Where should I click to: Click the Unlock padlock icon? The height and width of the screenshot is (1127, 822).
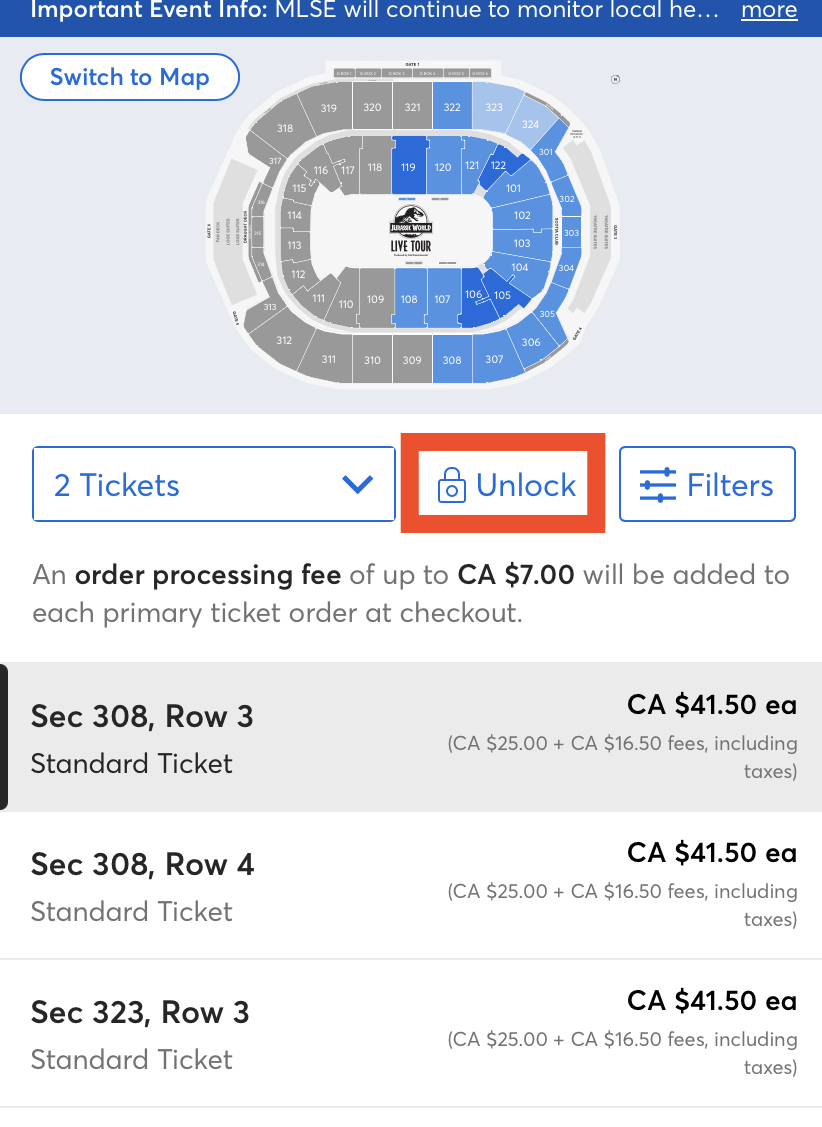click(451, 485)
